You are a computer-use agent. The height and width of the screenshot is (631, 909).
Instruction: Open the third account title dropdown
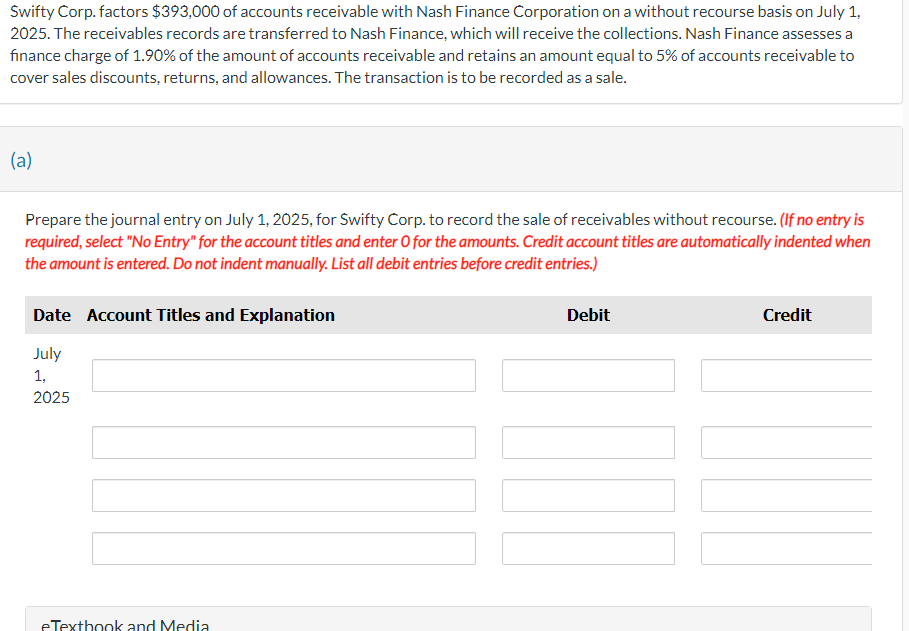(x=283, y=495)
